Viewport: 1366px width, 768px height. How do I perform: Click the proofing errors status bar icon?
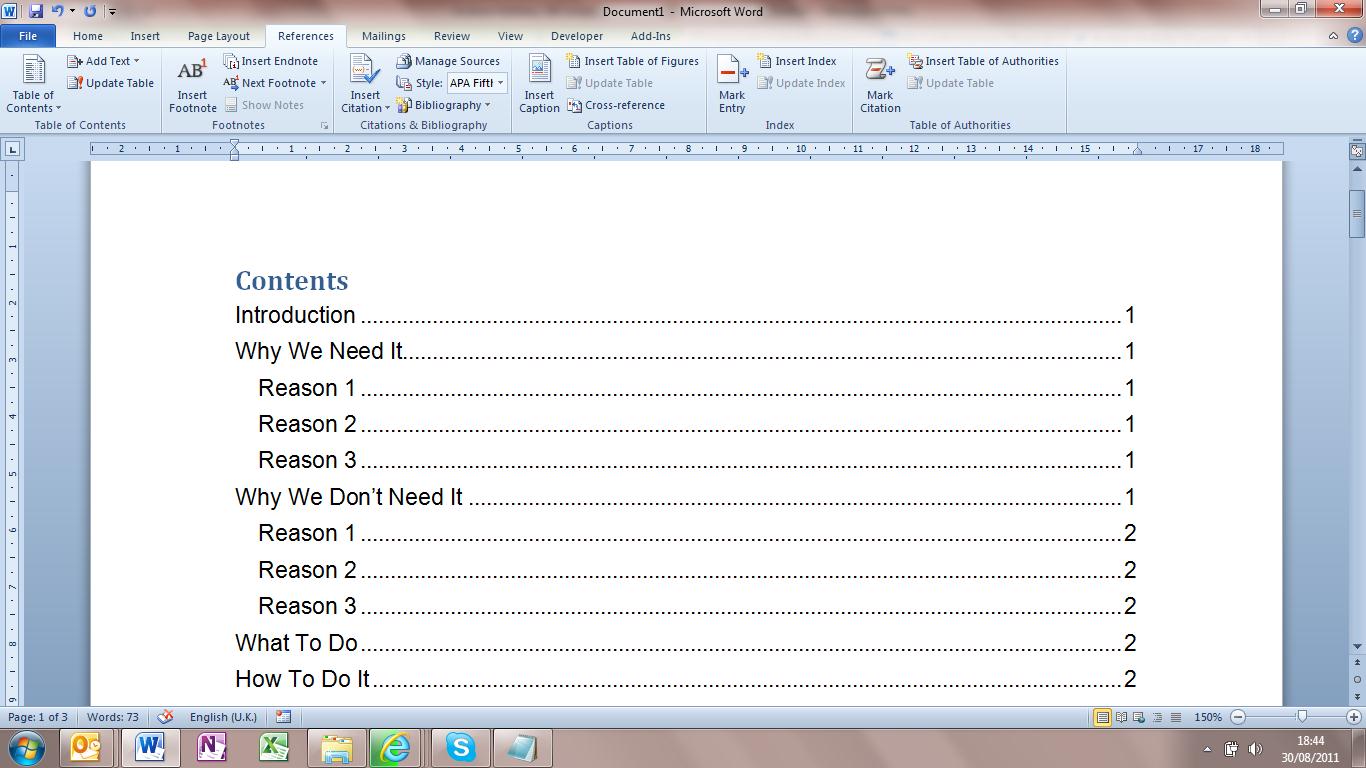coord(166,717)
